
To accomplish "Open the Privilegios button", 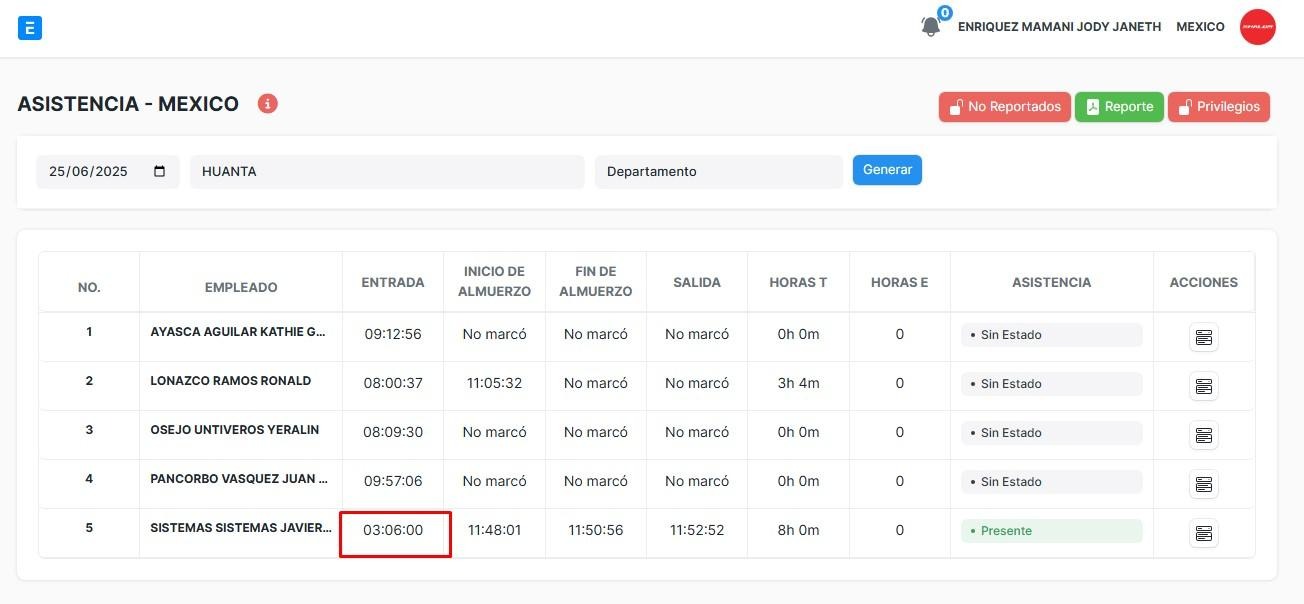I will [x=1218, y=107].
